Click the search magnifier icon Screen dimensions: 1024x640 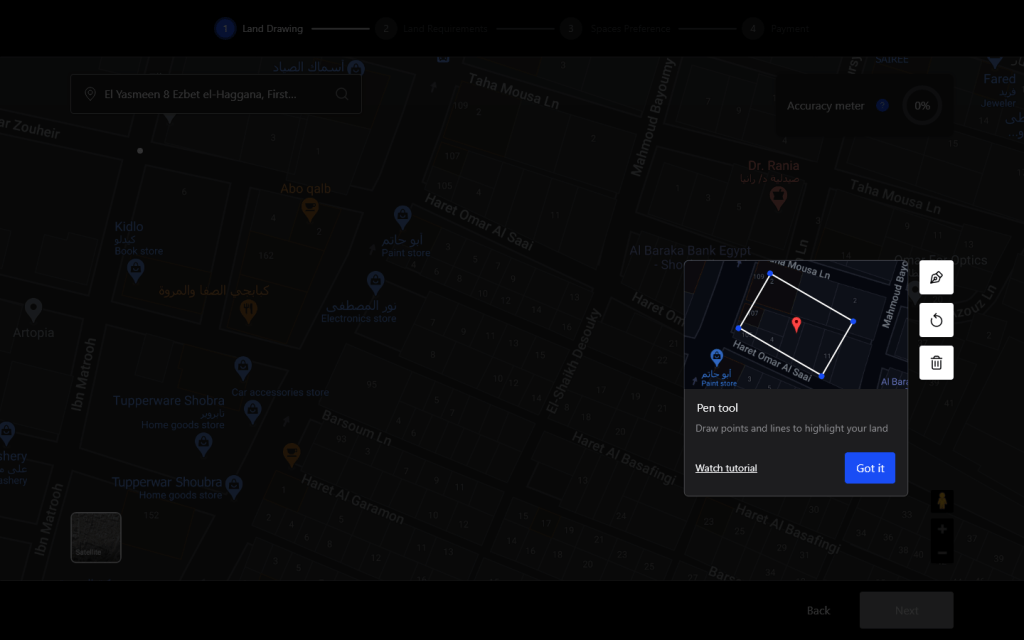(342, 94)
